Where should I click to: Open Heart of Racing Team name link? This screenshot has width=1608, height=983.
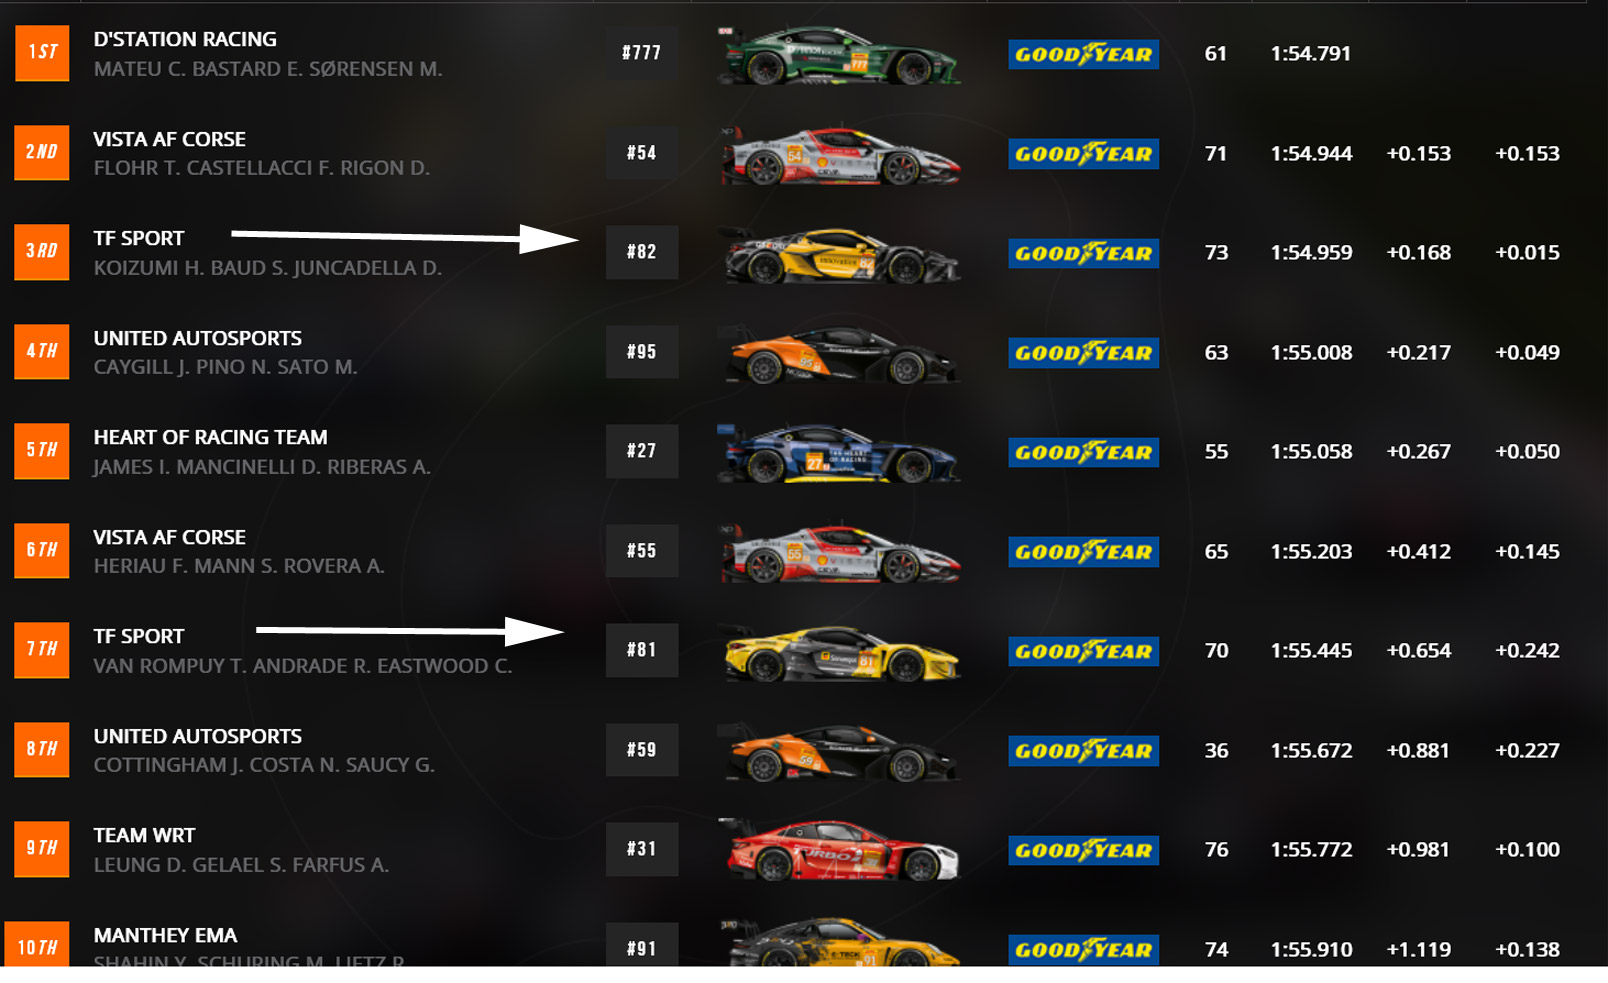210,437
